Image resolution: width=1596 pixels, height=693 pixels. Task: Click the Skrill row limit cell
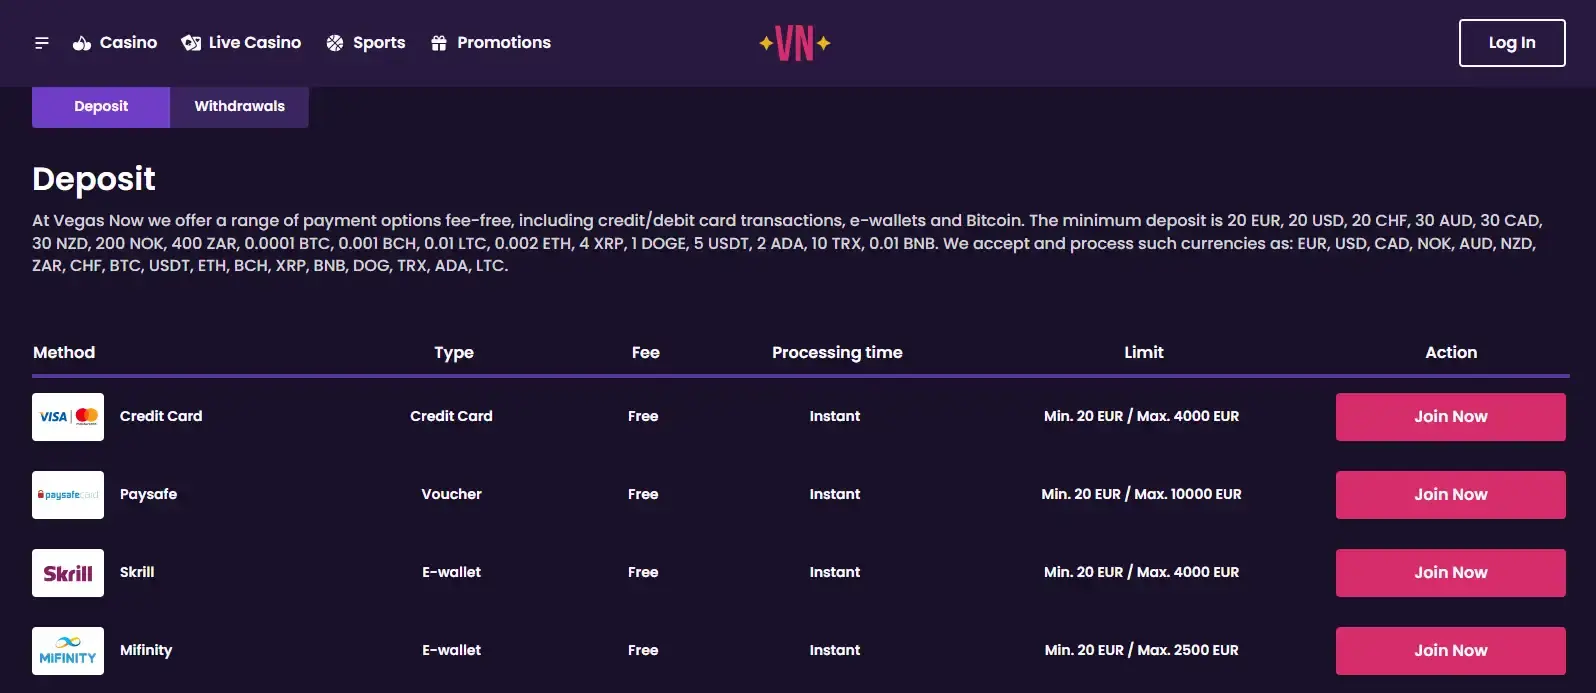tap(1142, 572)
